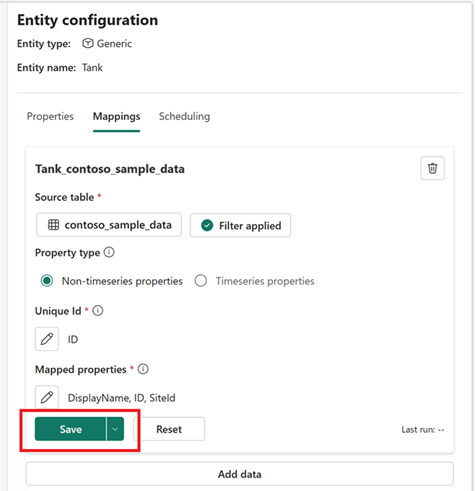Edit Unique Id with the pencil icon

[x=47, y=339]
